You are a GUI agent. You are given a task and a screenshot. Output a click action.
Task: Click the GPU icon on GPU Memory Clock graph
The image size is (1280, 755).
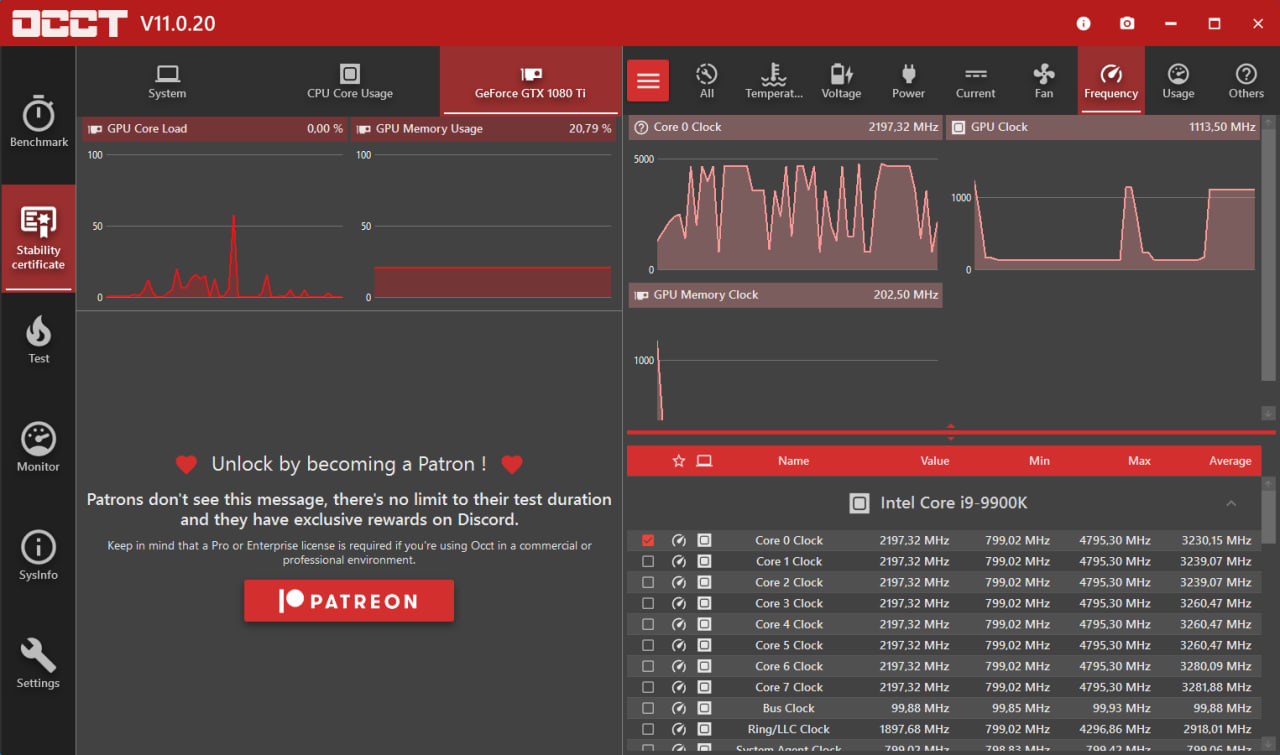pos(641,295)
